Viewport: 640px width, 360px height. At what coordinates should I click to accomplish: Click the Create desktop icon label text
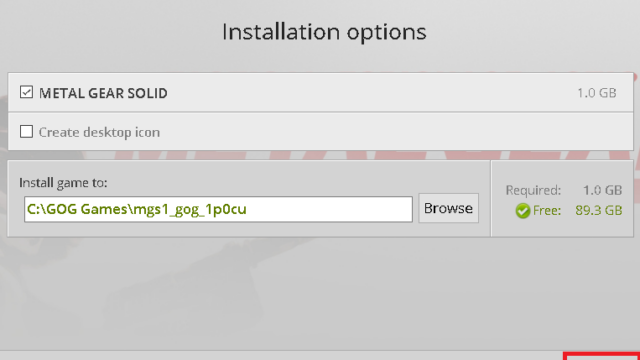(99, 132)
